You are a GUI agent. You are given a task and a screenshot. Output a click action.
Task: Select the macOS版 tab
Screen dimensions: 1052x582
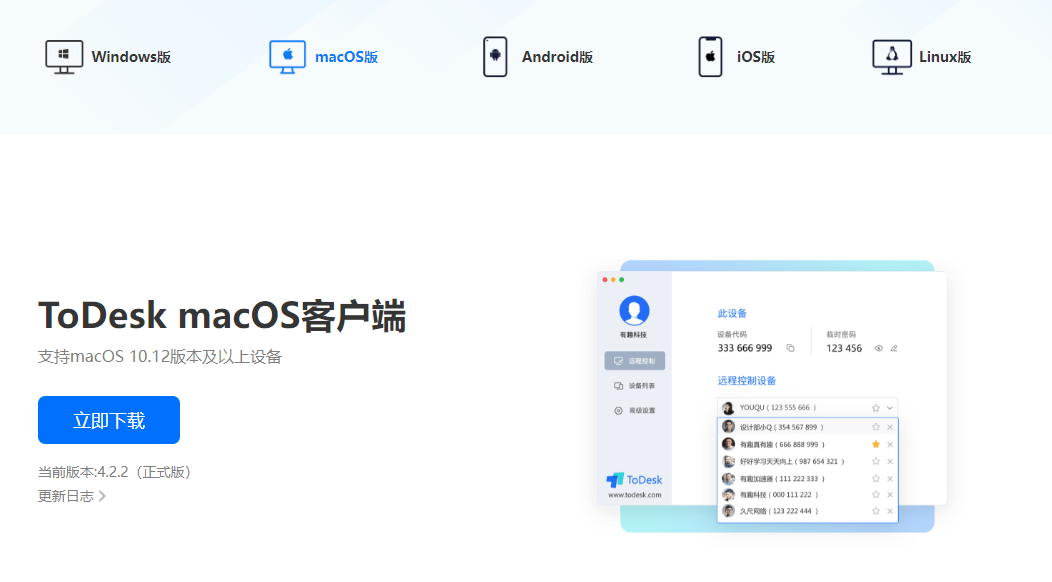(x=323, y=57)
